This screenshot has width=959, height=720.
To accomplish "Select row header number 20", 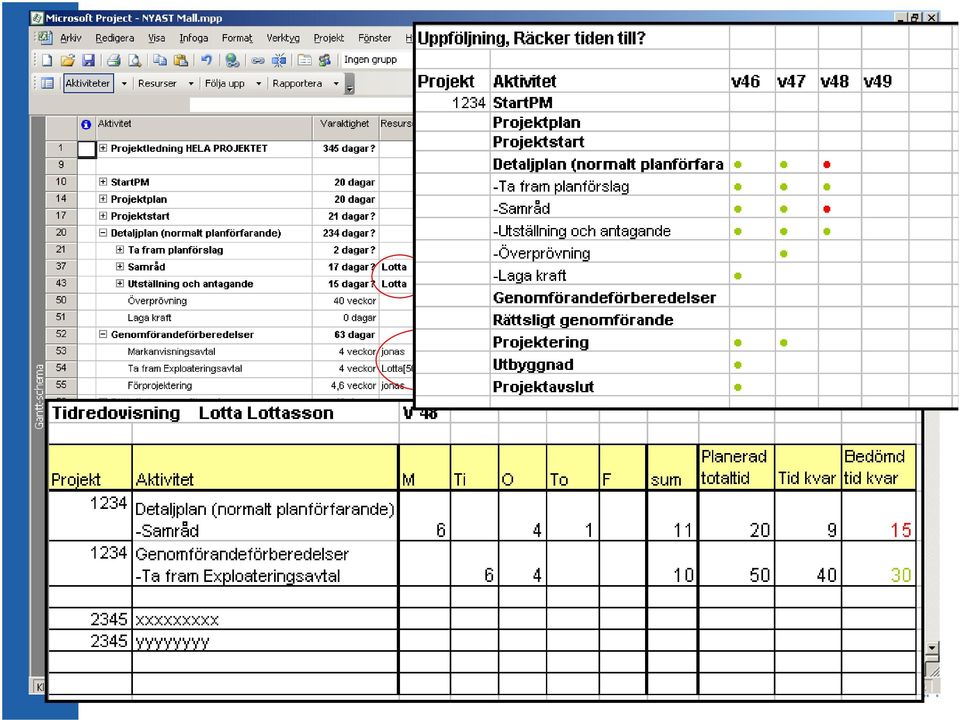I will (x=61, y=232).
